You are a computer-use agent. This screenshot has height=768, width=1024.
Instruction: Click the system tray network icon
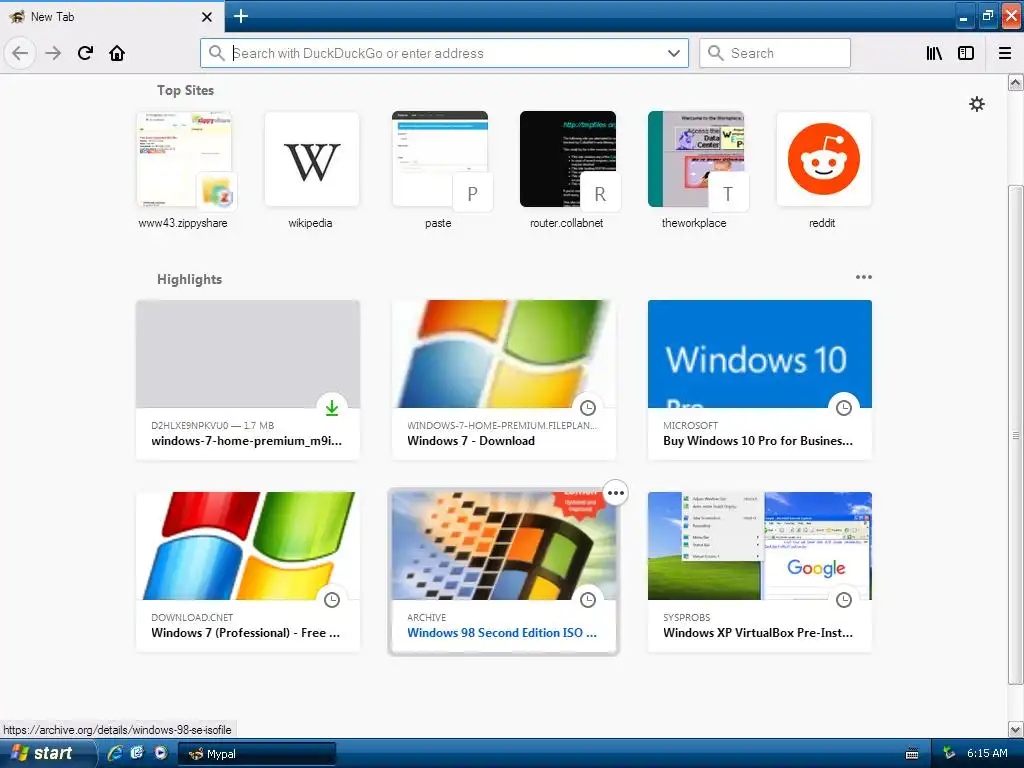point(949,753)
